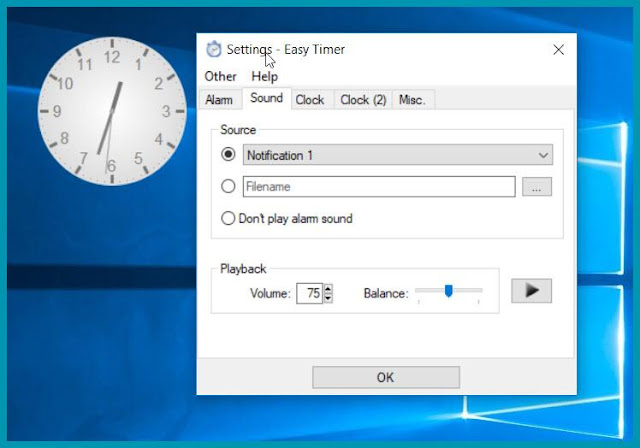This screenshot has width=640, height=448.
Task: Increase volume with the up spinner arrow
Action: 328,288
